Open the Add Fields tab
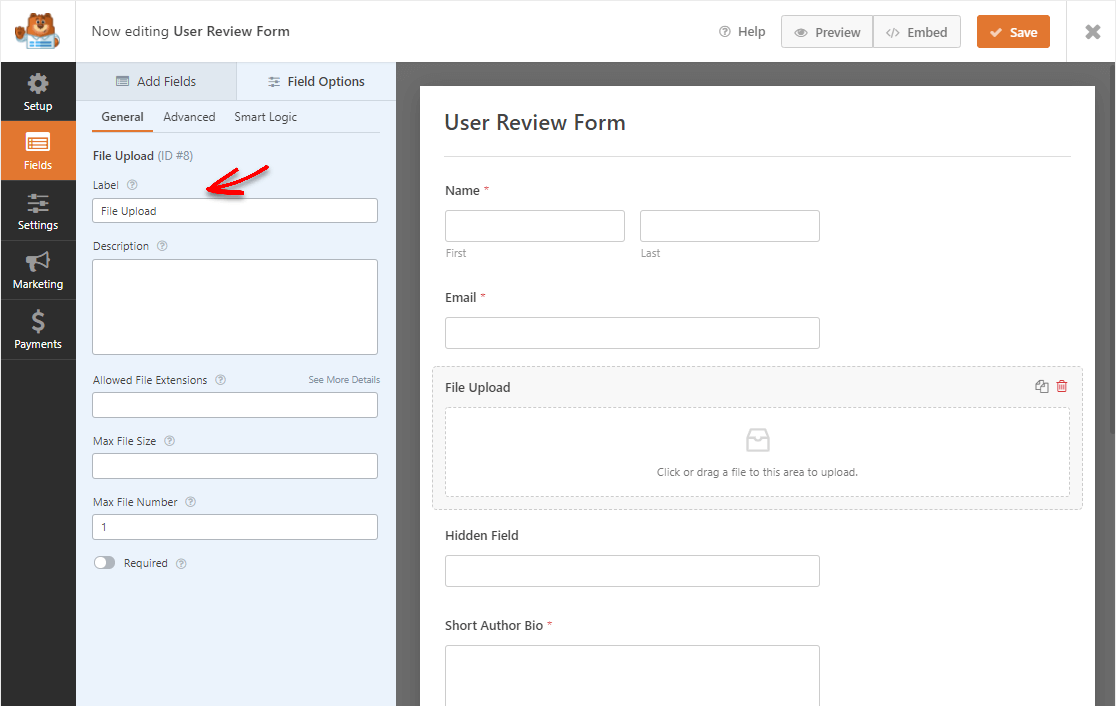Viewport: 1116px width, 706px height. click(156, 82)
